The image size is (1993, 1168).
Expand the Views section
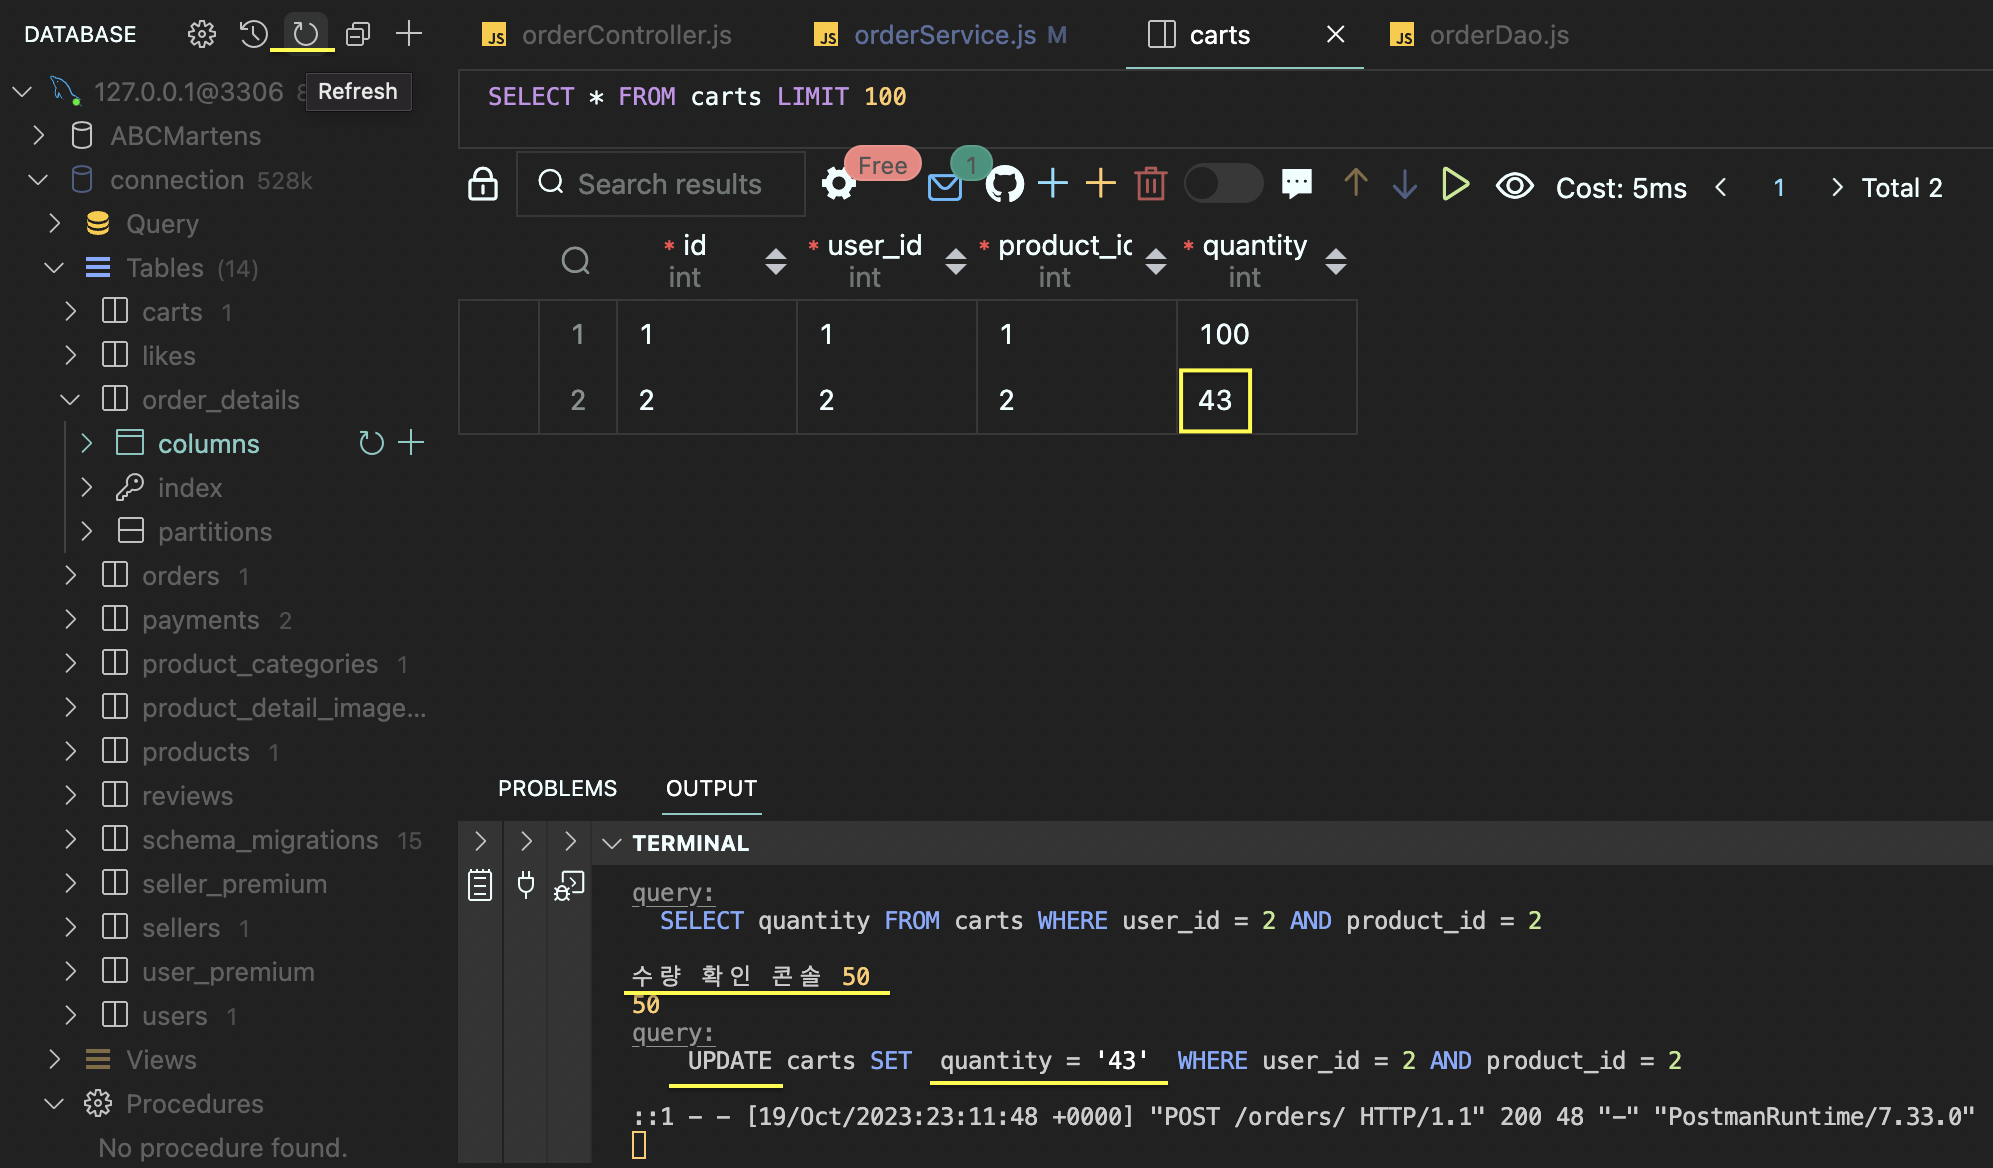point(54,1060)
